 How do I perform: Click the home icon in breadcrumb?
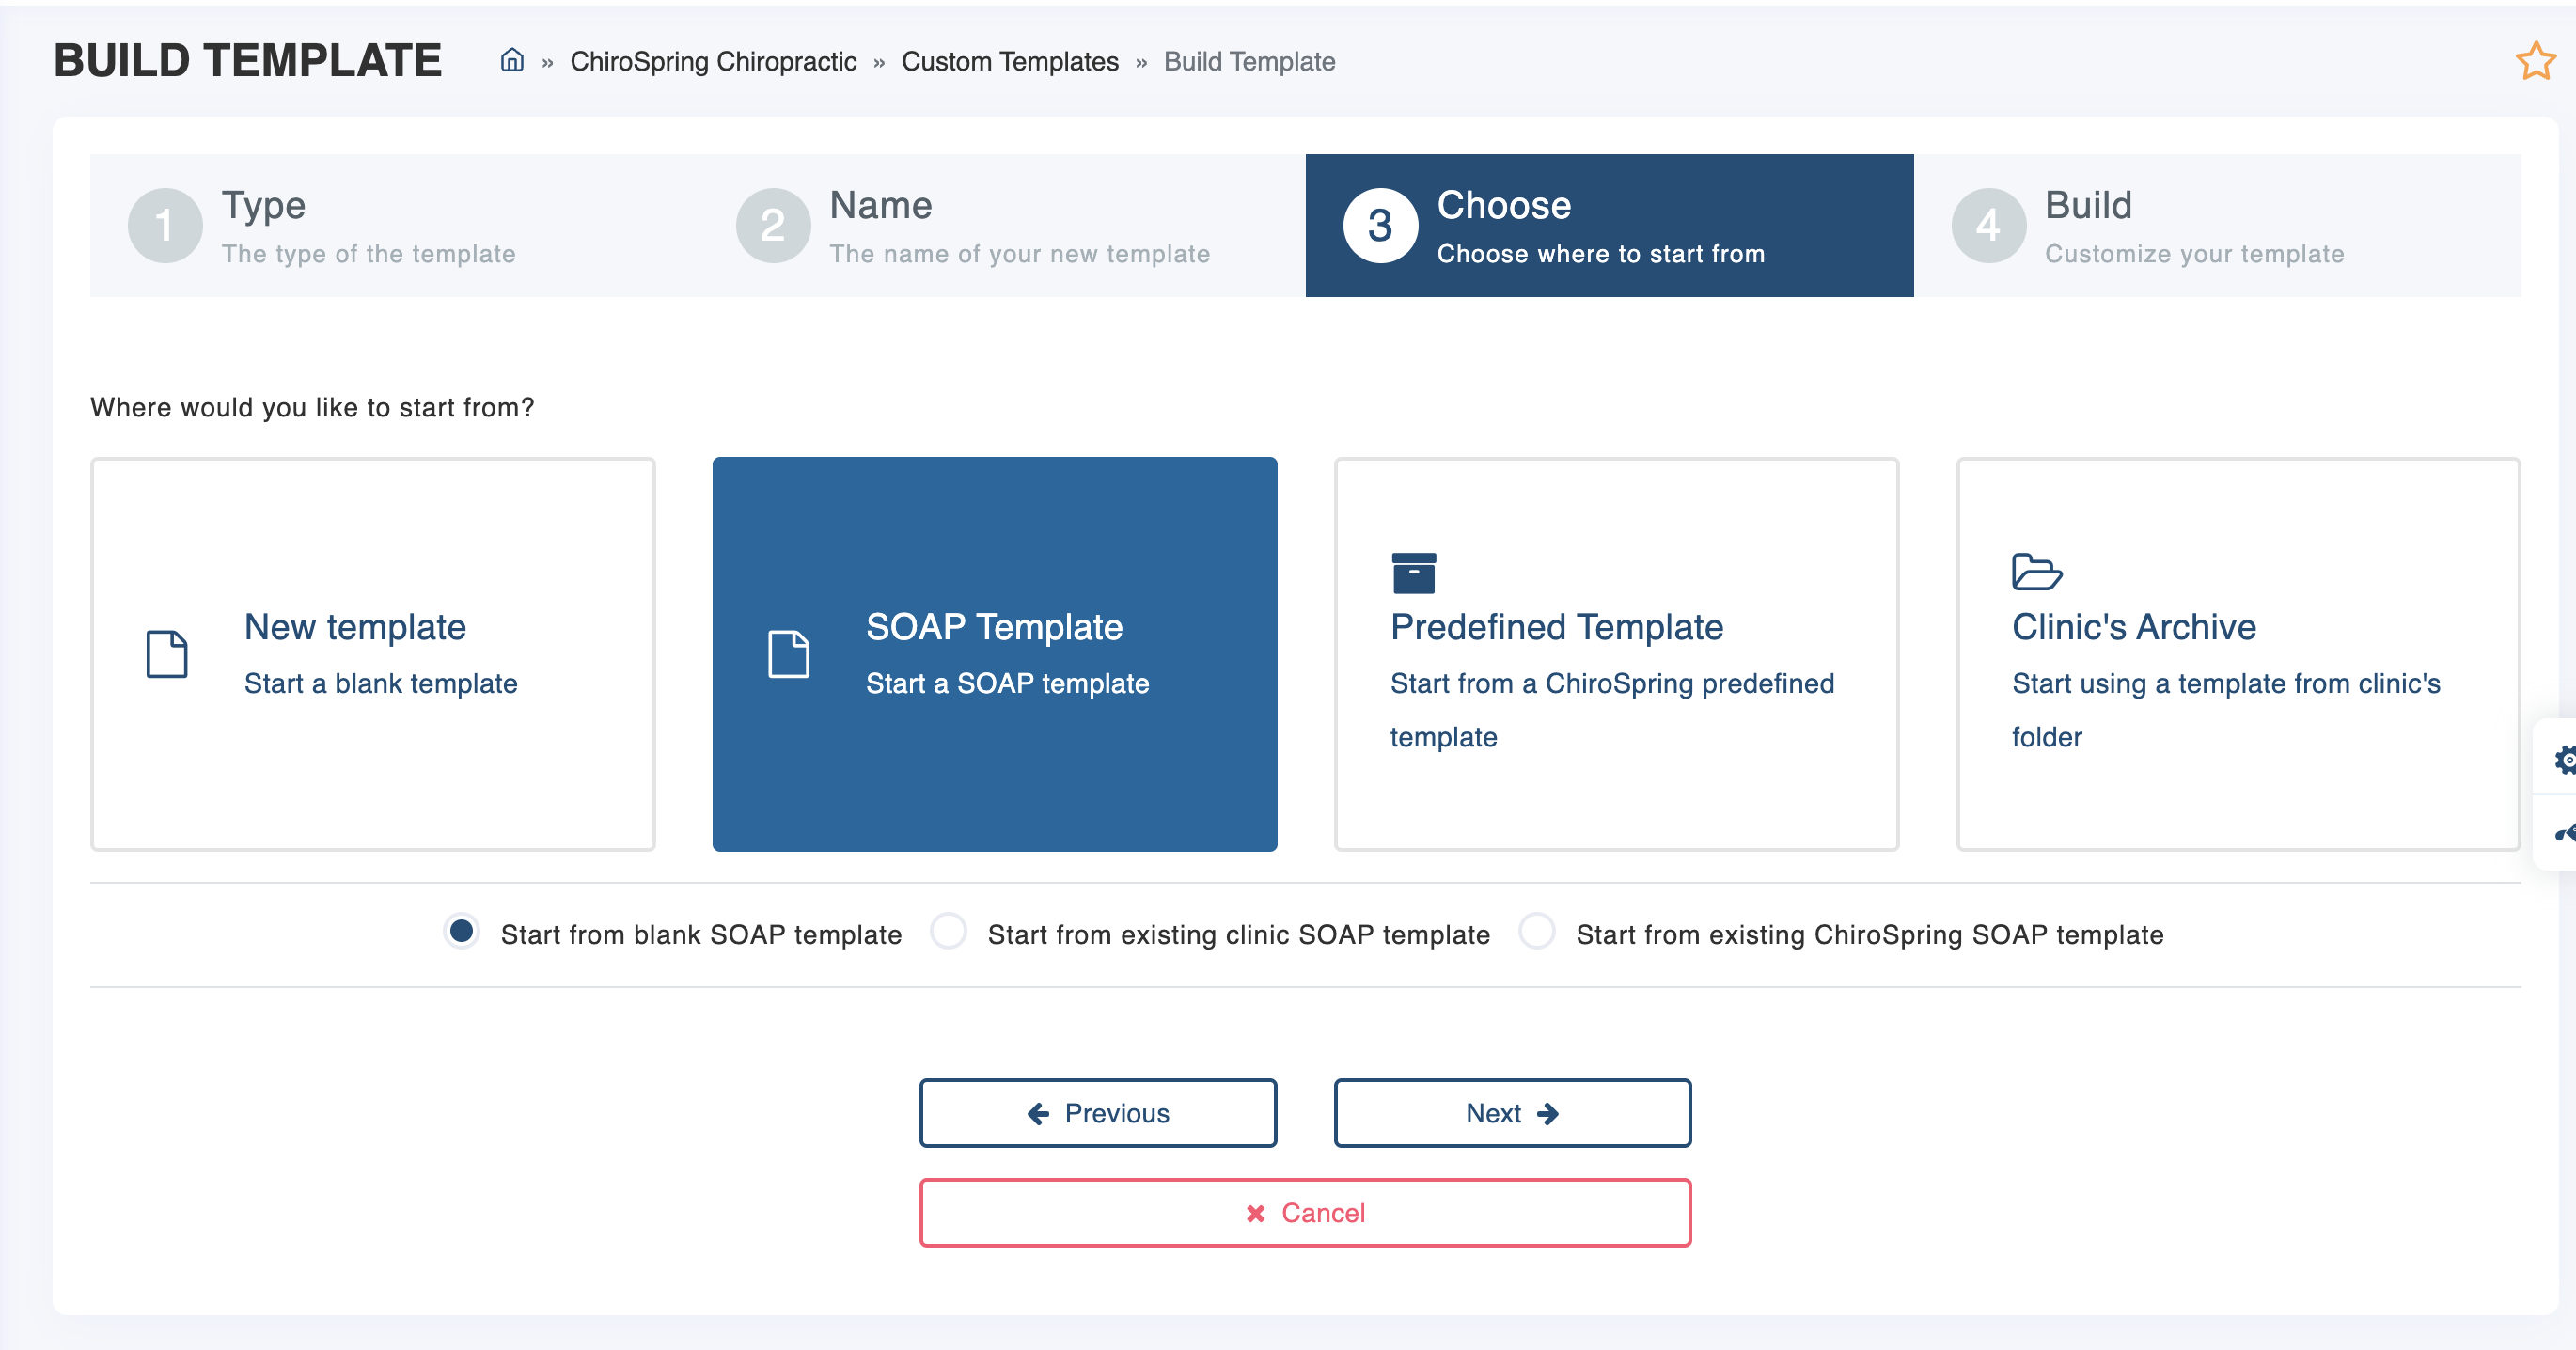[512, 61]
